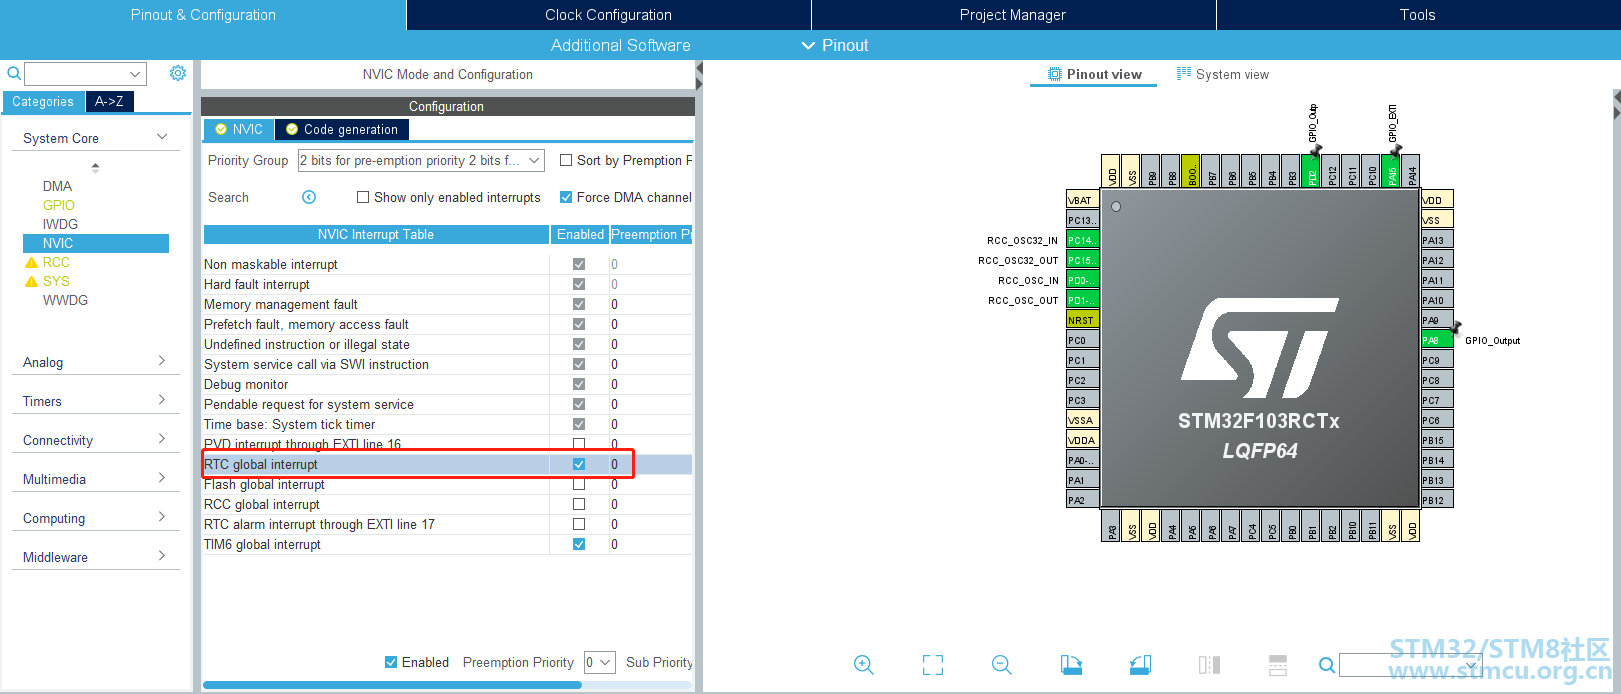Zoom in on the chip pinout view
The image size is (1621, 694).
point(864,665)
